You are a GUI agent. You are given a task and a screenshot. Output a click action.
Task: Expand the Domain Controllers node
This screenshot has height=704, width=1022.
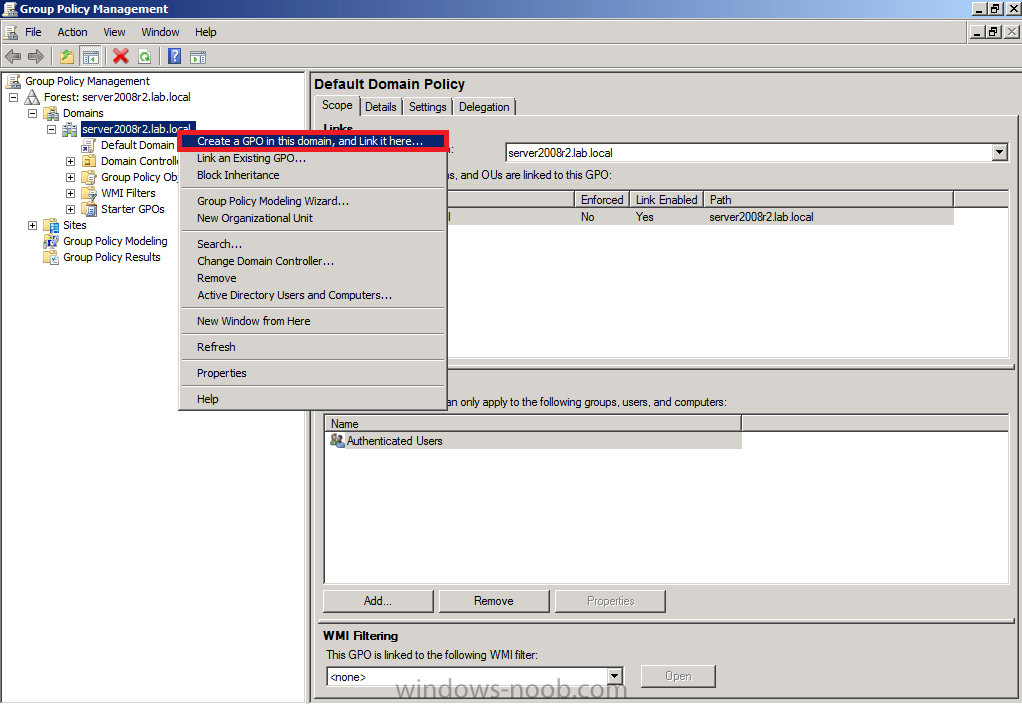point(70,161)
